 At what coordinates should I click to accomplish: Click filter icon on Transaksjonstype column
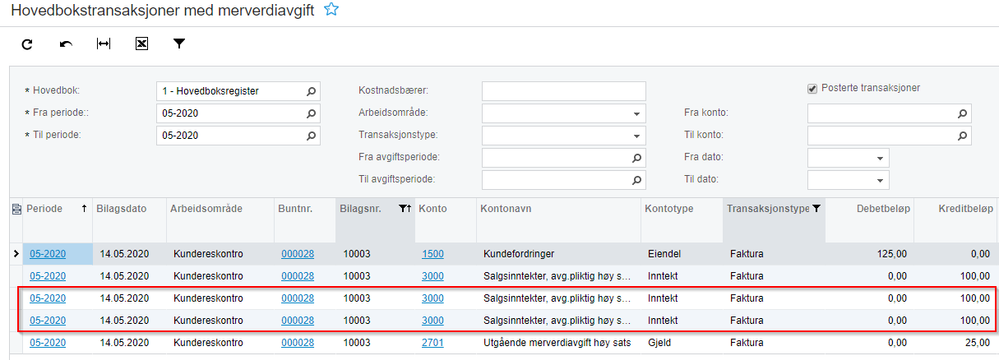coord(816,208)
